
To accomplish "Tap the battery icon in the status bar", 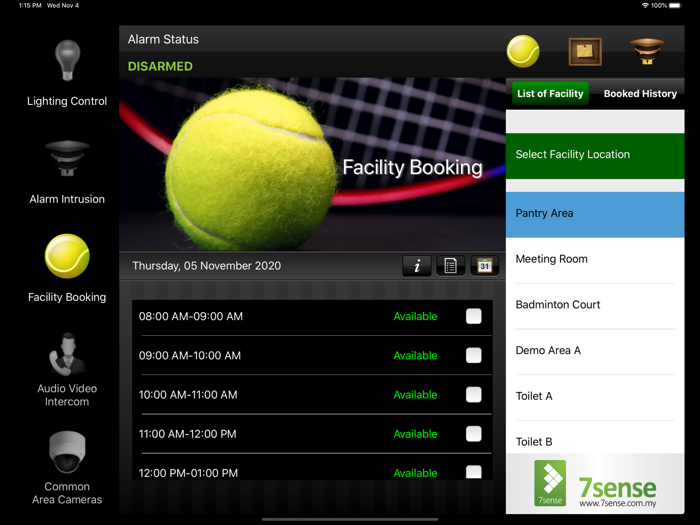I will pos(675,5).
